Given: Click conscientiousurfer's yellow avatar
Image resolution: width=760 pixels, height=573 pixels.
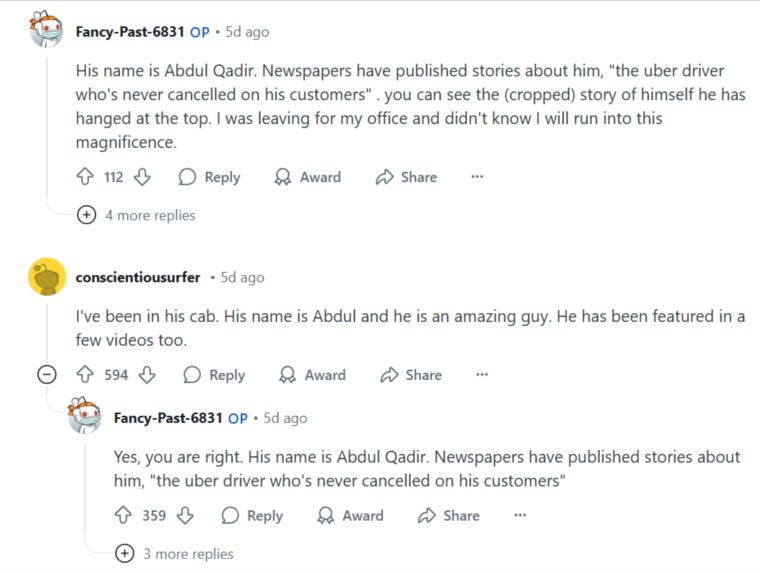Looking at the screenshot, I should click(47, 277).
